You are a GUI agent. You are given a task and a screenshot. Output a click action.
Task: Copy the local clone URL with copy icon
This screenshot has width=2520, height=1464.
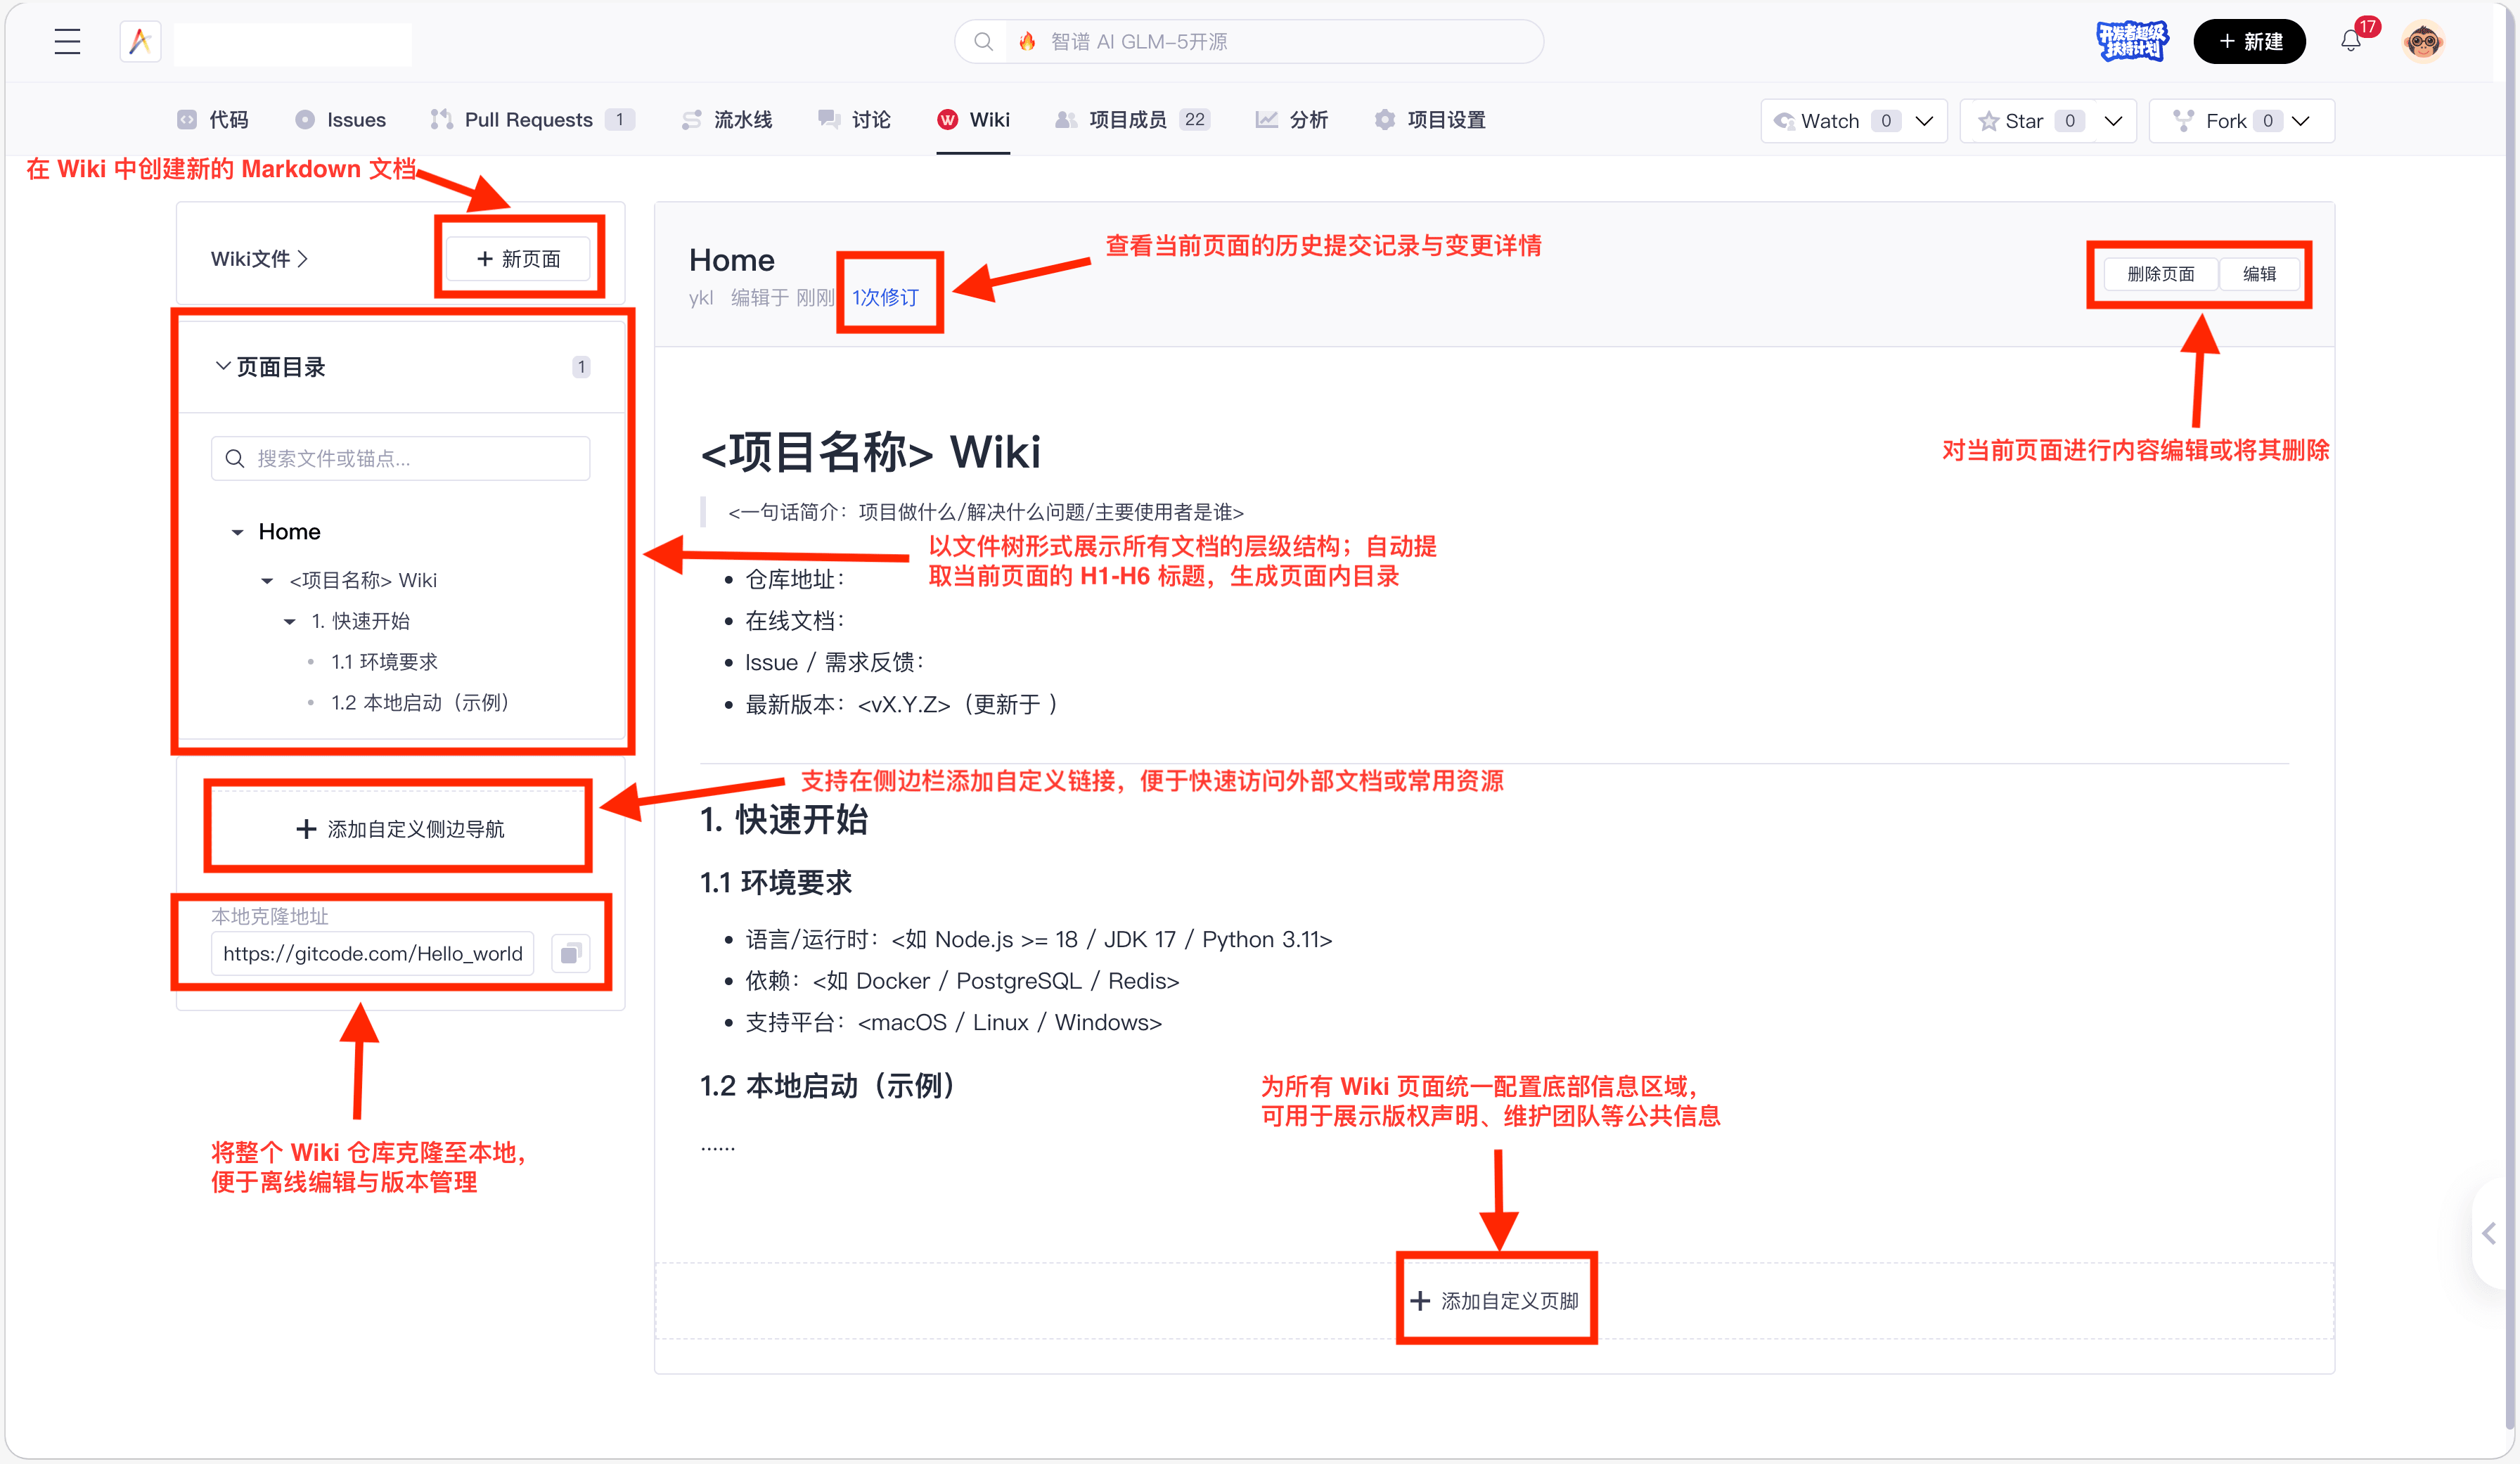(571, 953)
